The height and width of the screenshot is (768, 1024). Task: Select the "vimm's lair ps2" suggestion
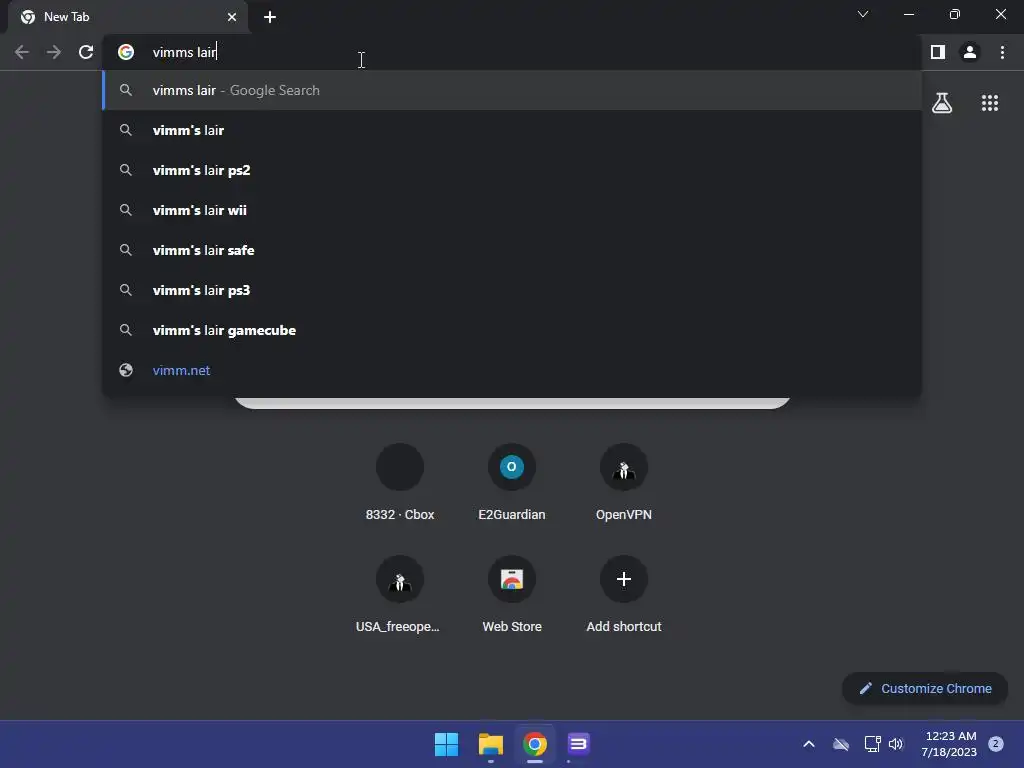point(512,170)
